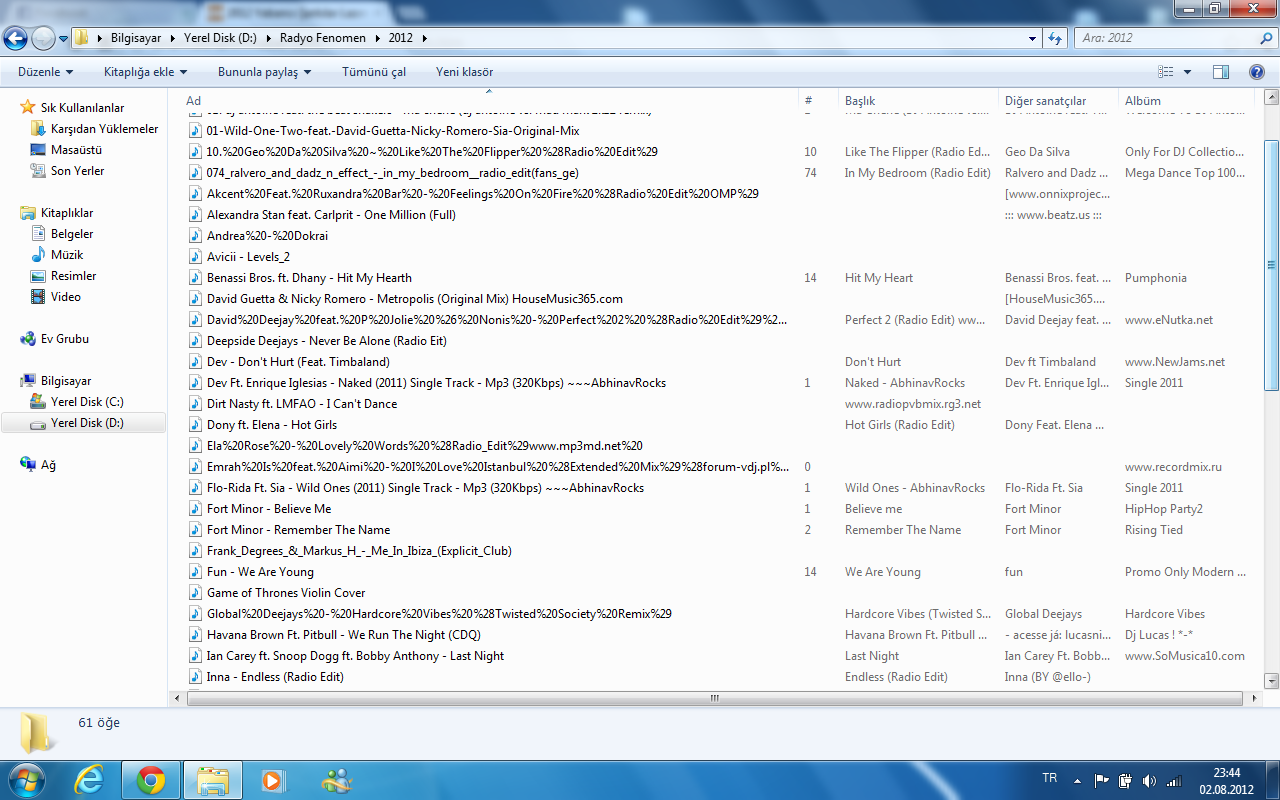Open Windows Media Player from taskbar
Screen dimensions: 1280x800
coord(272,780)
